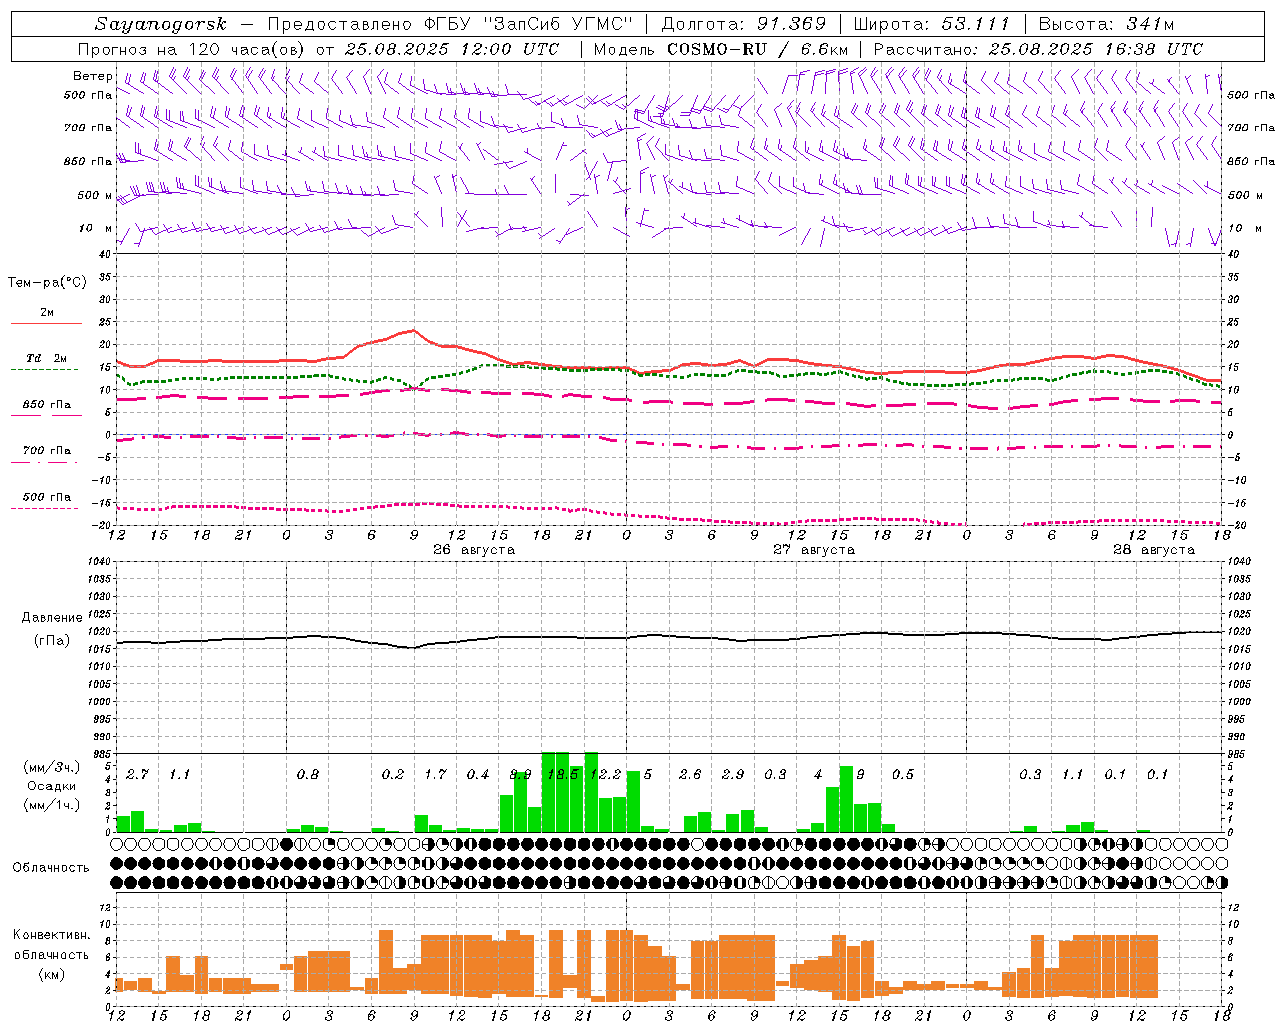
Task: Click the 'Давление' pressure panel label
Action: point(52,618)
